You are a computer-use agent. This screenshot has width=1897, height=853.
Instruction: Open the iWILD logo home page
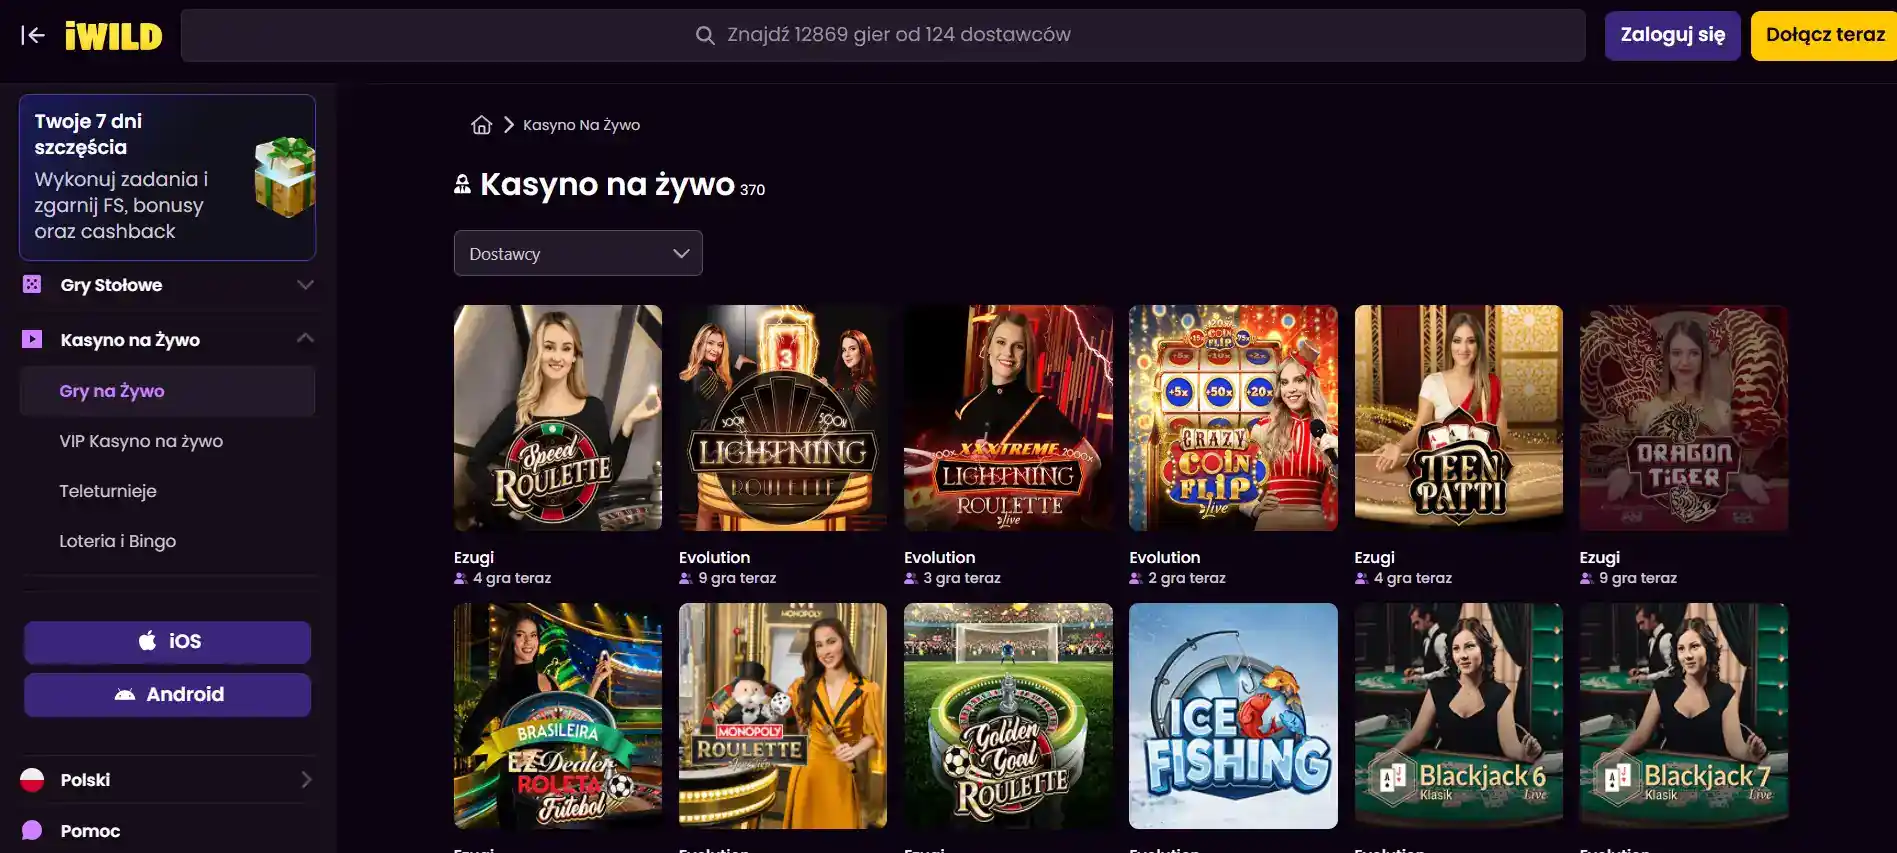(113, 36)
